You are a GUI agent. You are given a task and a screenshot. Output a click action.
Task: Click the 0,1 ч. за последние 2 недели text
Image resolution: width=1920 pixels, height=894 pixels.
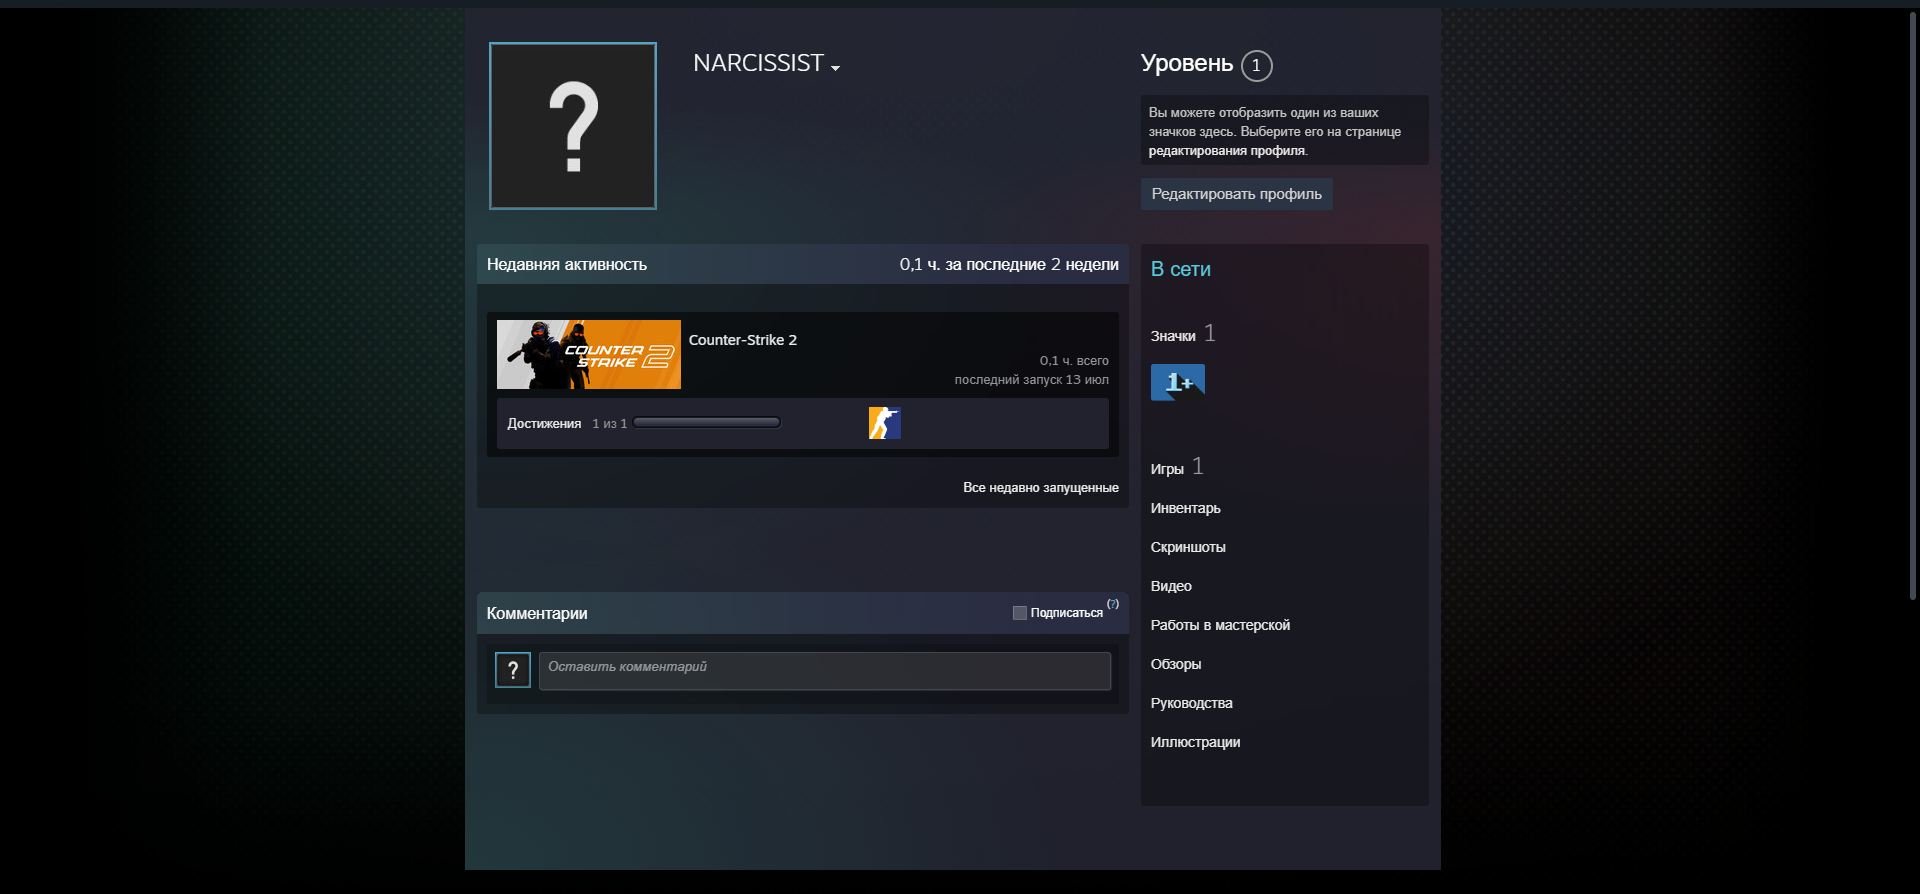click(1009, 264)
